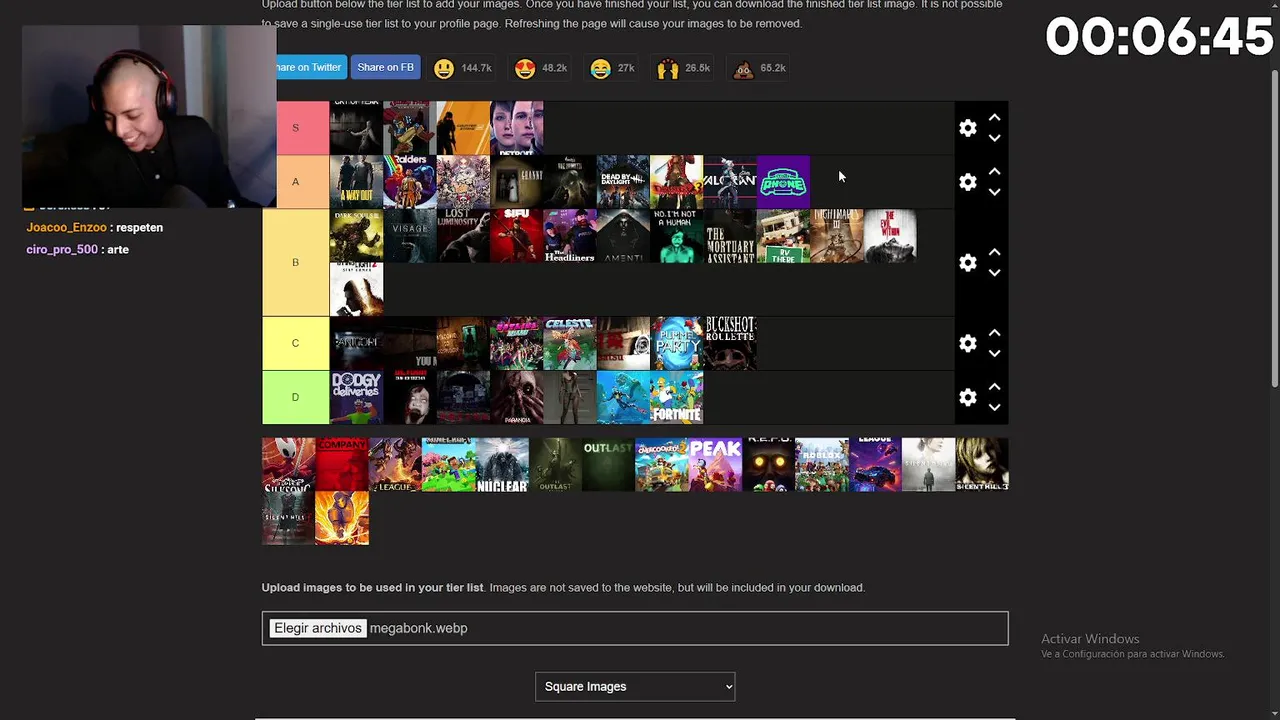
Task: Click the Share on FB button
Action: click(385, 67)
